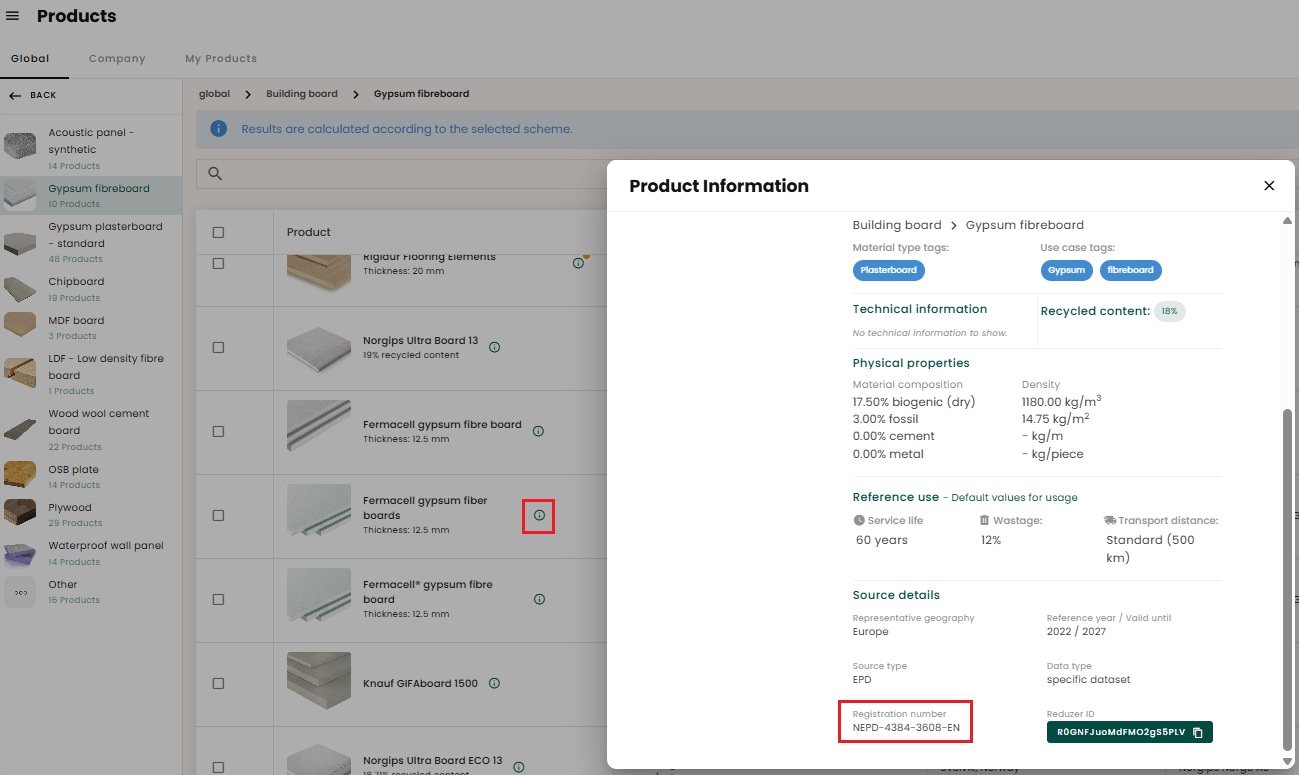Close the Product Information dialog

point(1269,186)
